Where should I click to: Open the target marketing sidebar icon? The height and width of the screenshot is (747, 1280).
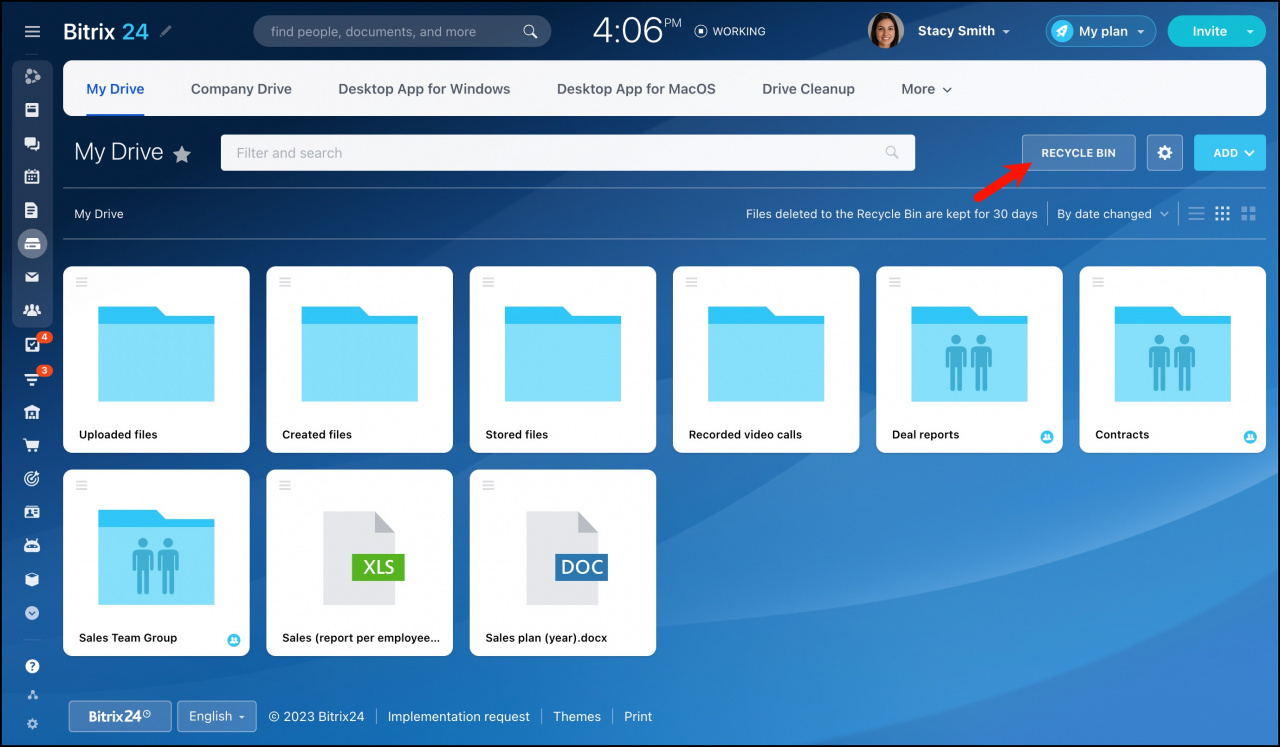tap(32, 478)
